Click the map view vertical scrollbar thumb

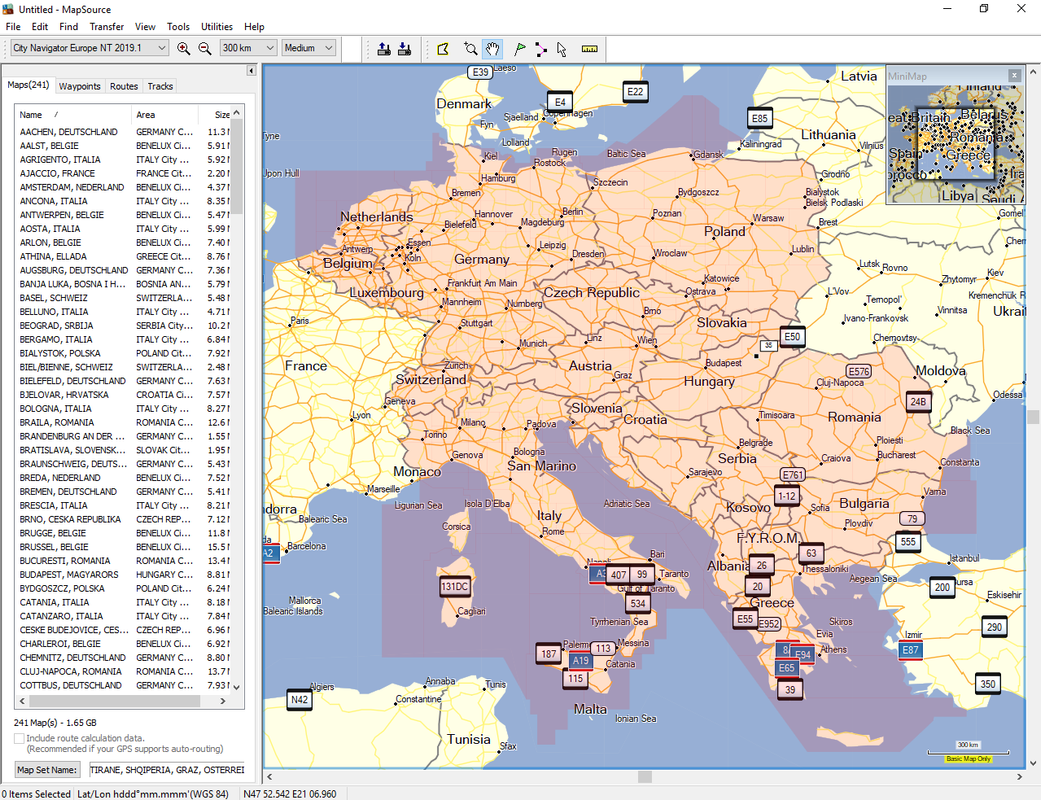click(x=1033, y=417)
